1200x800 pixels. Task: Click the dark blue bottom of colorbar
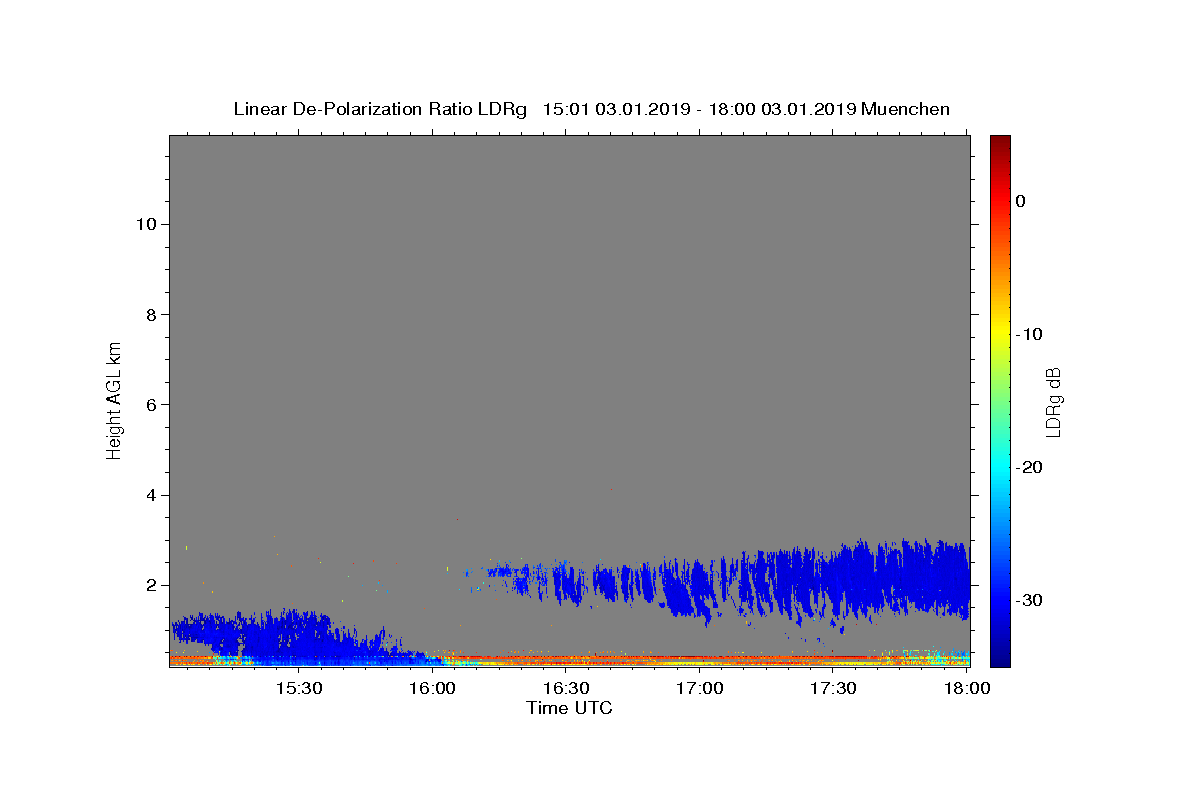pyautogui.click(x=1000, y=655)
